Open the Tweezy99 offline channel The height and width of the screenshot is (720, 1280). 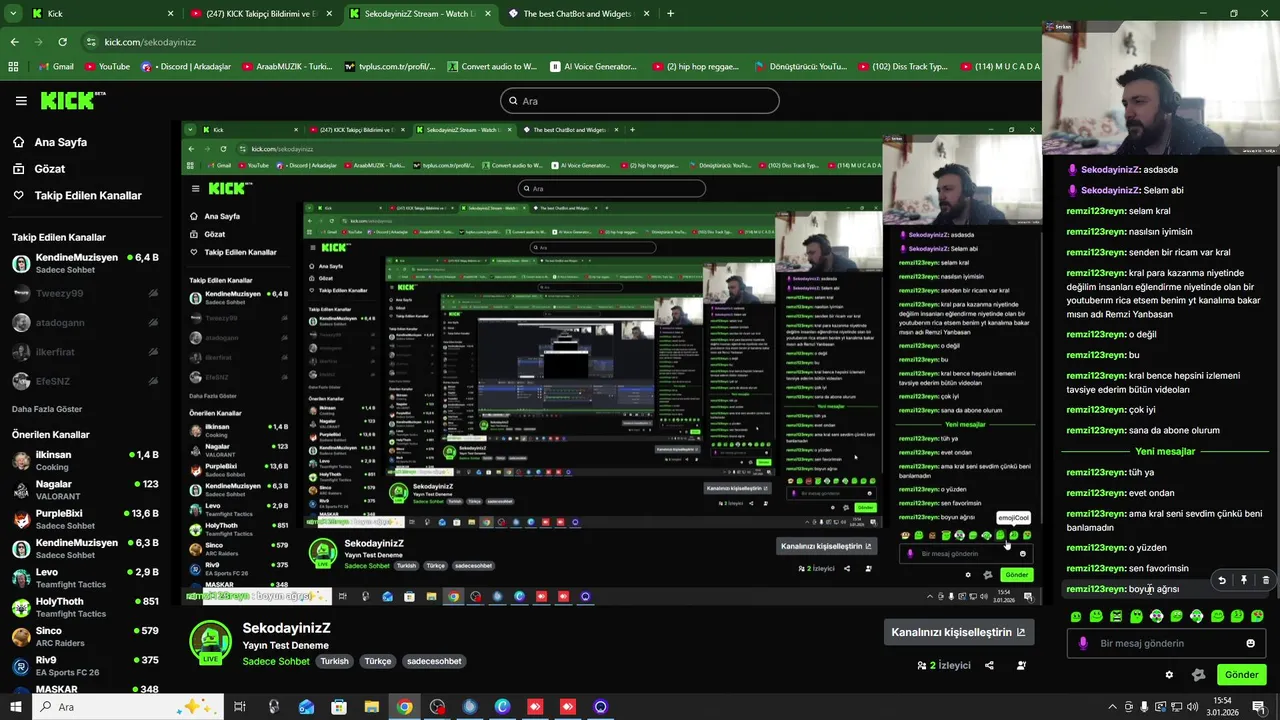(x=85, y=293)
